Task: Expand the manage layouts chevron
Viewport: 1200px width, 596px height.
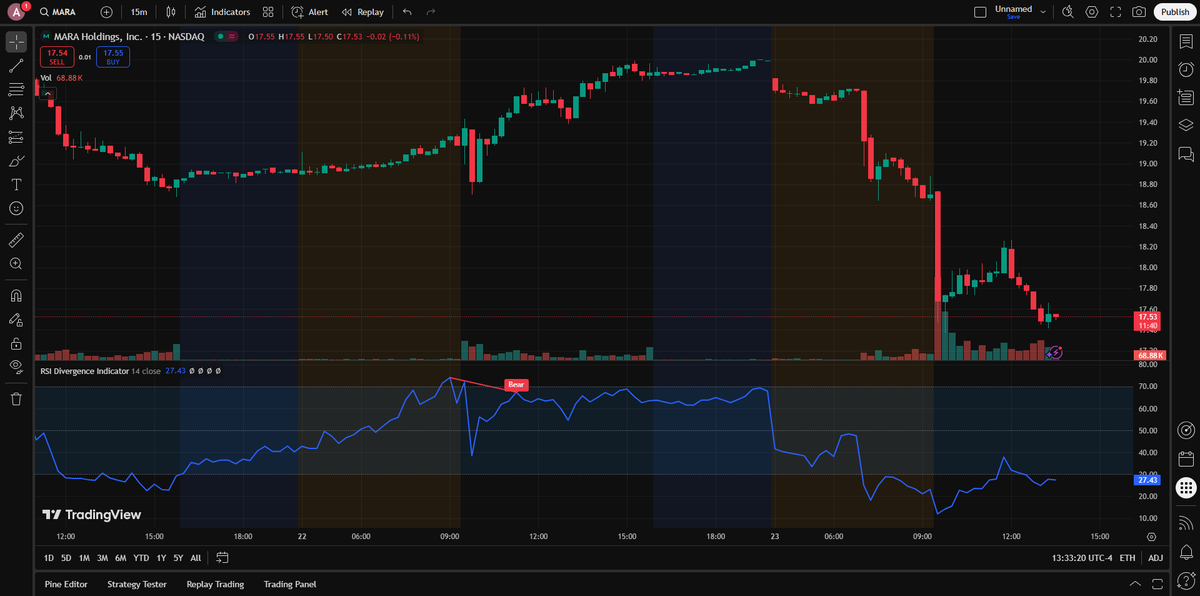Action: 1043,12
